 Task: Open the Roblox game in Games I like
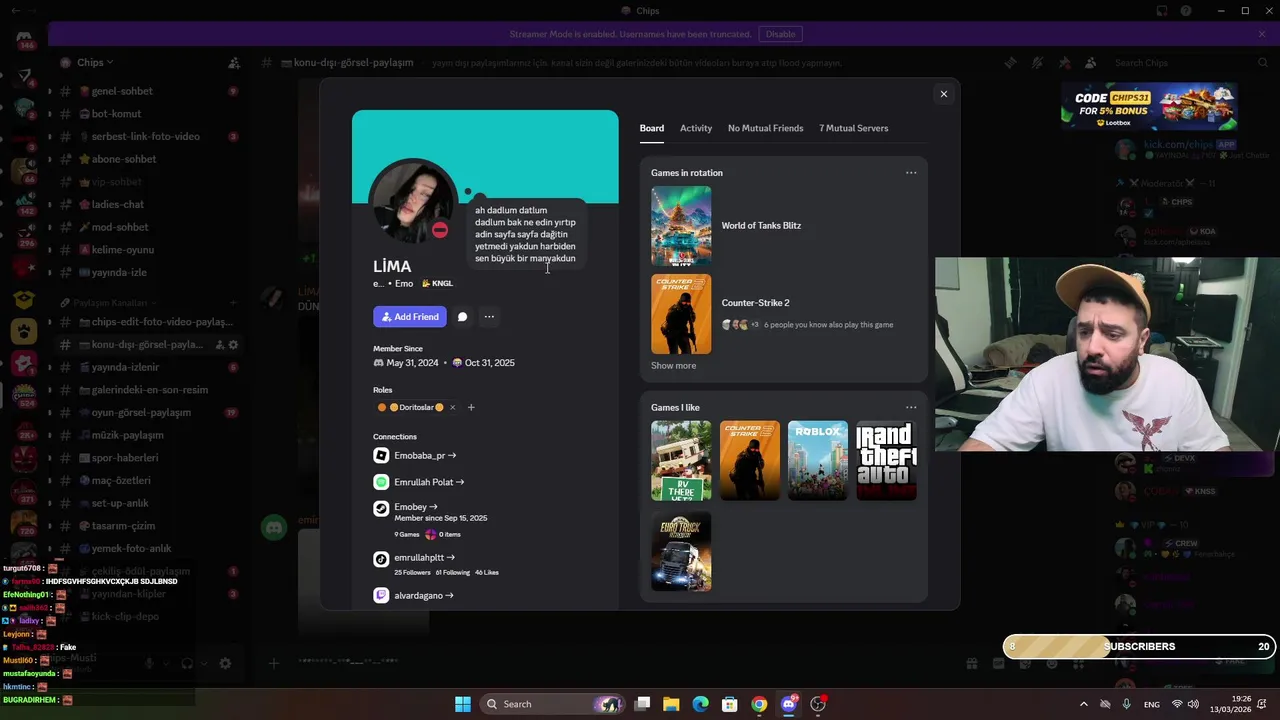pos(818,460)
